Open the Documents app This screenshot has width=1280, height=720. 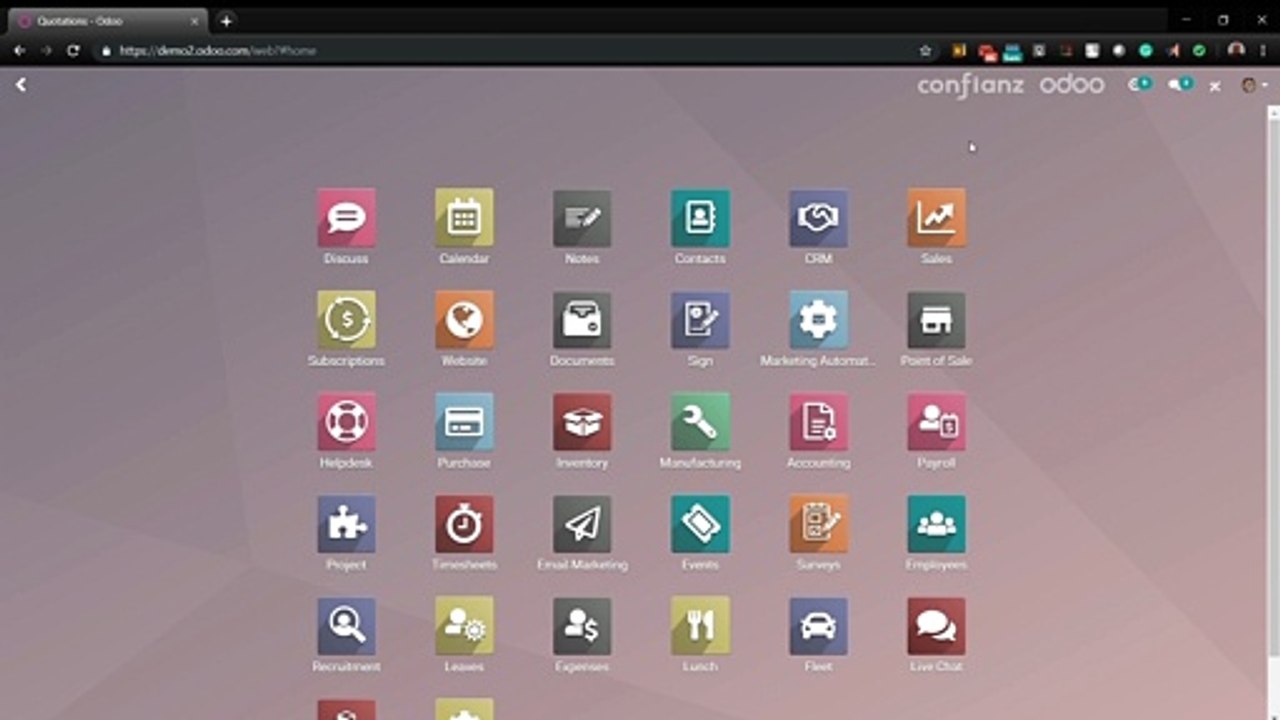[x=582, y=320]
